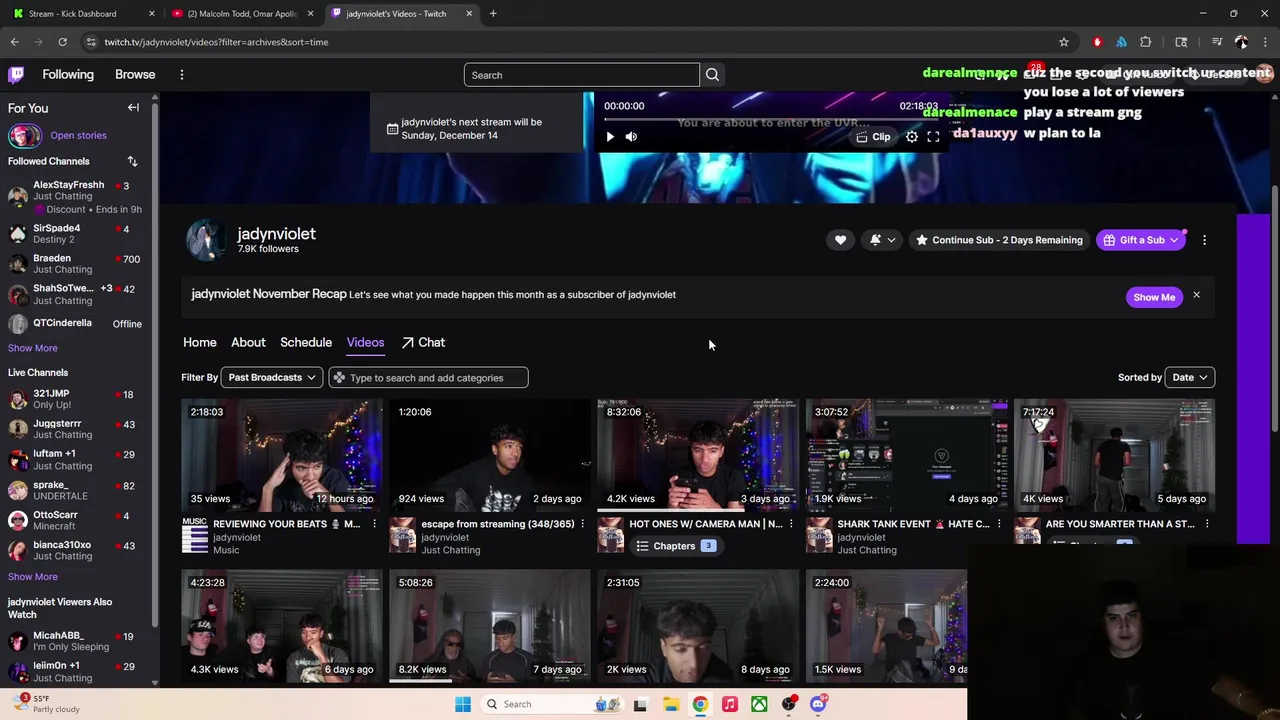Open Chrome extensions puzzle icon
The height and width of the screenshot is (720, 1280).
1146,42
